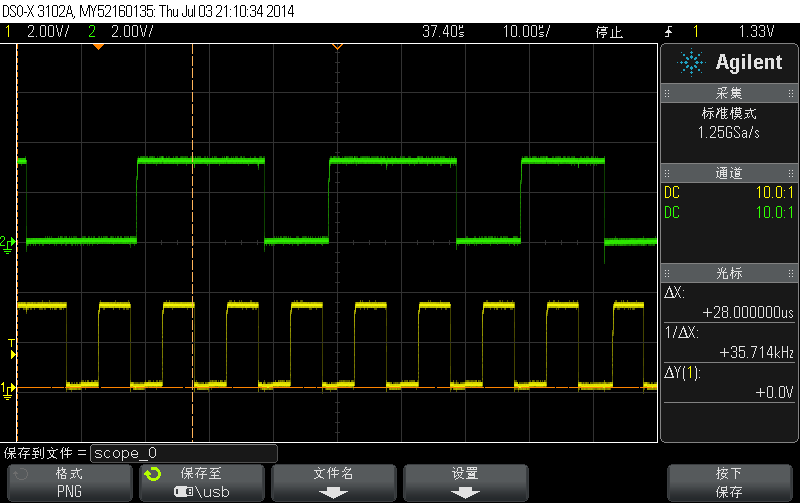
Task: Click the Press to Save softkey
Action: point(730,483)
